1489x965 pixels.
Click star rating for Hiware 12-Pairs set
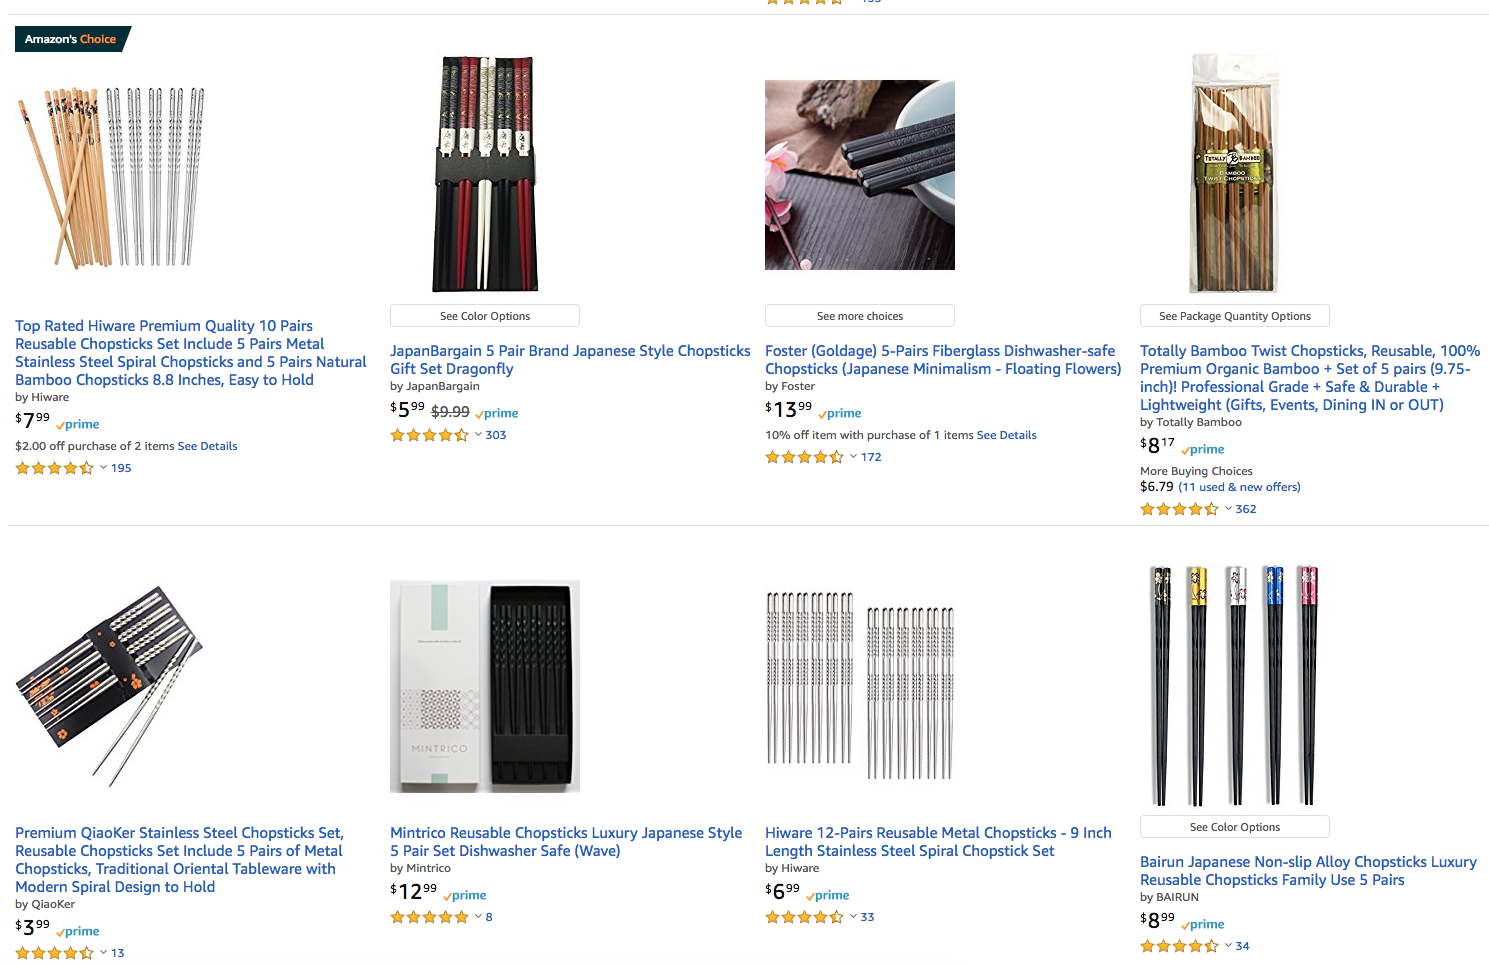pyautogui.click(x=804, y=917)
